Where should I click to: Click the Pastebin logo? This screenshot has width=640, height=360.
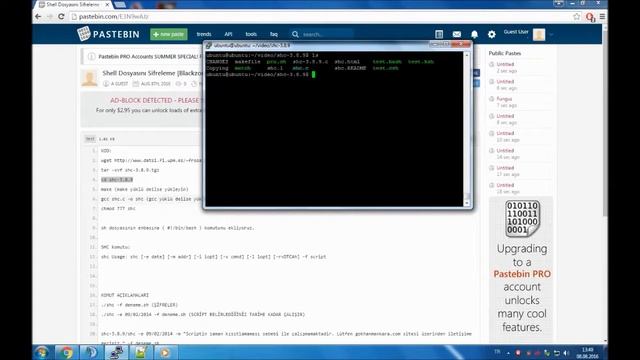pos(109,34)
